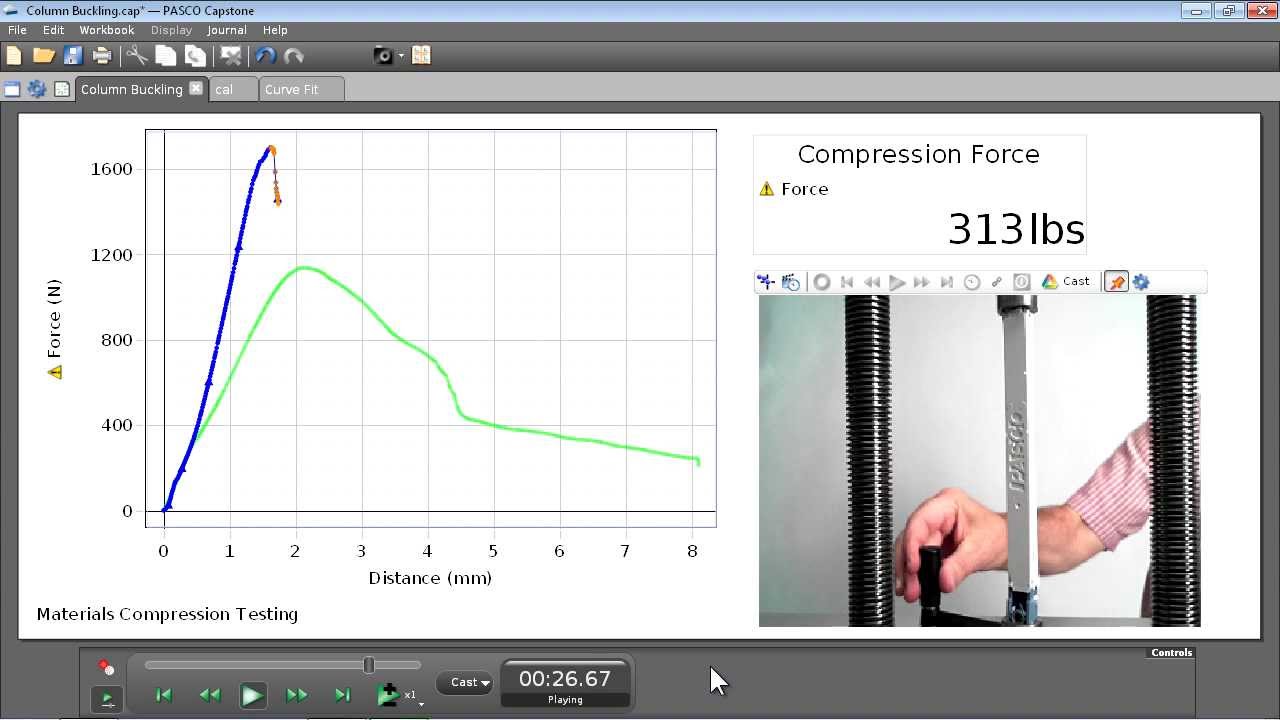This screenshot has width=1280, height=720.
Task: Open the Journal menu
Action: click(x=227, y=30)
